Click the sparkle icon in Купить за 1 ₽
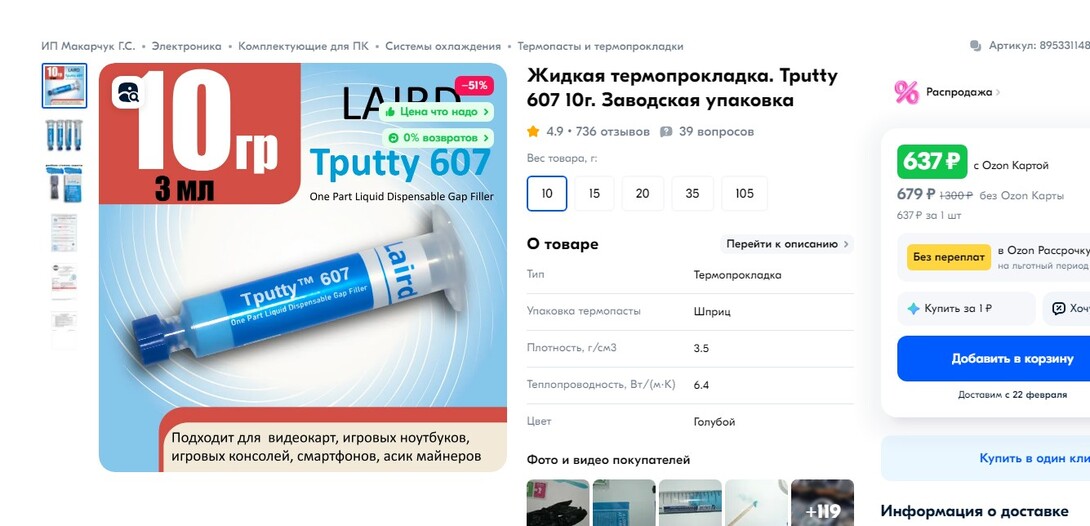Viewport: 1090px width, 526px height. 913,309
